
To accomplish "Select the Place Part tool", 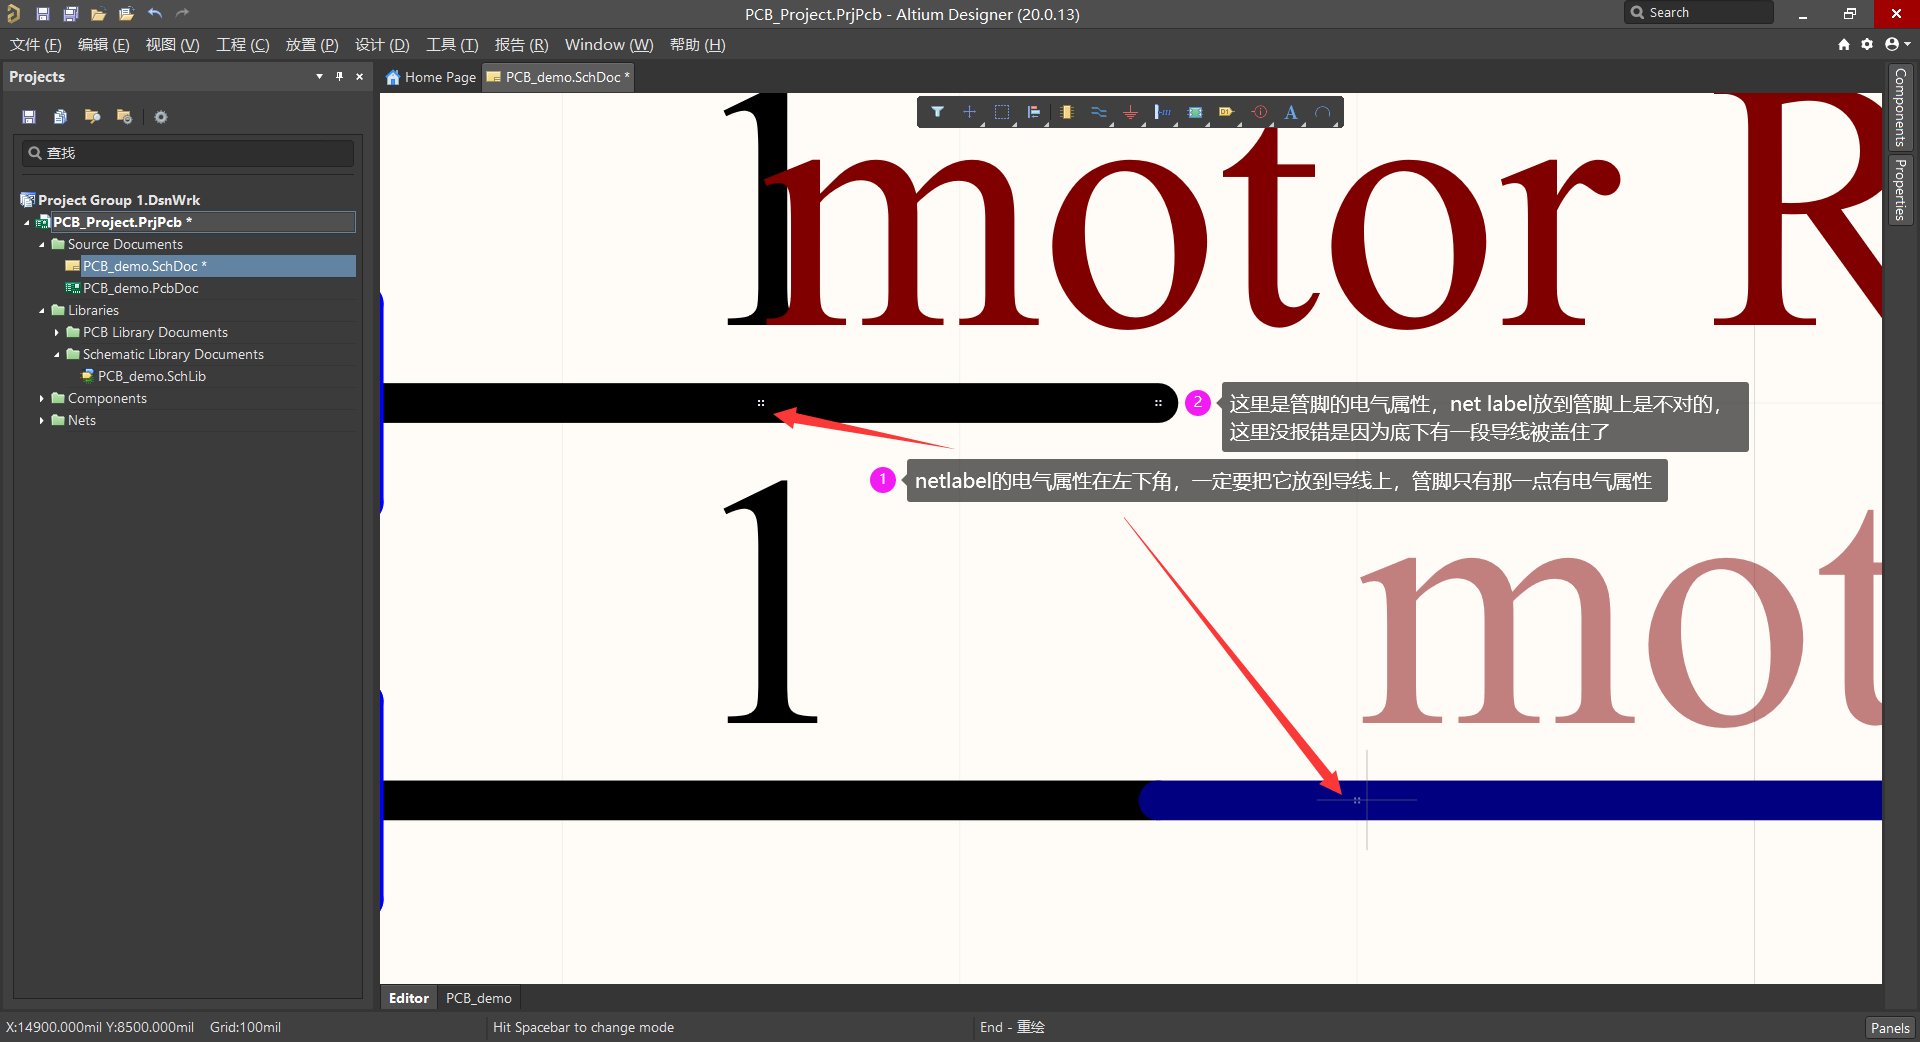I will tap(1066, 112).
